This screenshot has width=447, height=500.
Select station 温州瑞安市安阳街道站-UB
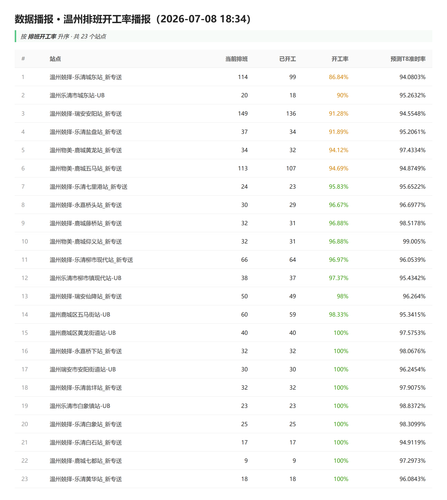(x=83, y=370)
